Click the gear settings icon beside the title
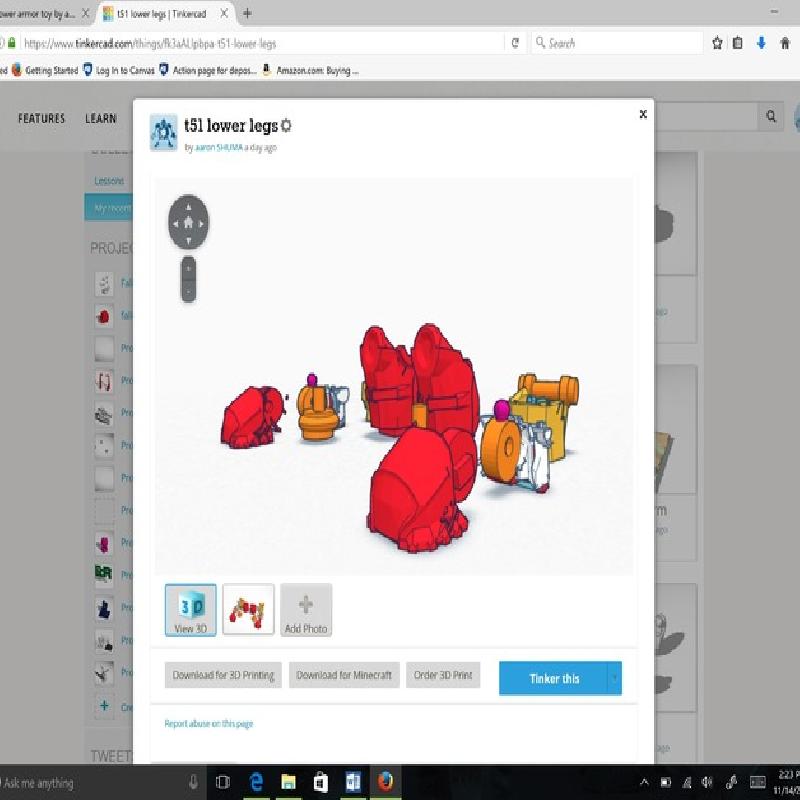800x800 pixels. (x=286, y=125)
